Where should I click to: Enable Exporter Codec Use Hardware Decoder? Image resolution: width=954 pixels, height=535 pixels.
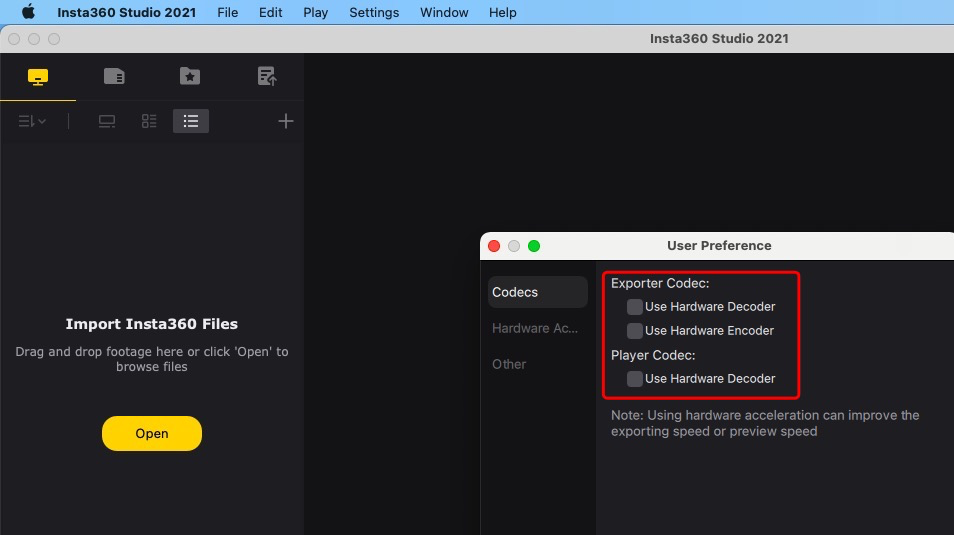point(635,307)
